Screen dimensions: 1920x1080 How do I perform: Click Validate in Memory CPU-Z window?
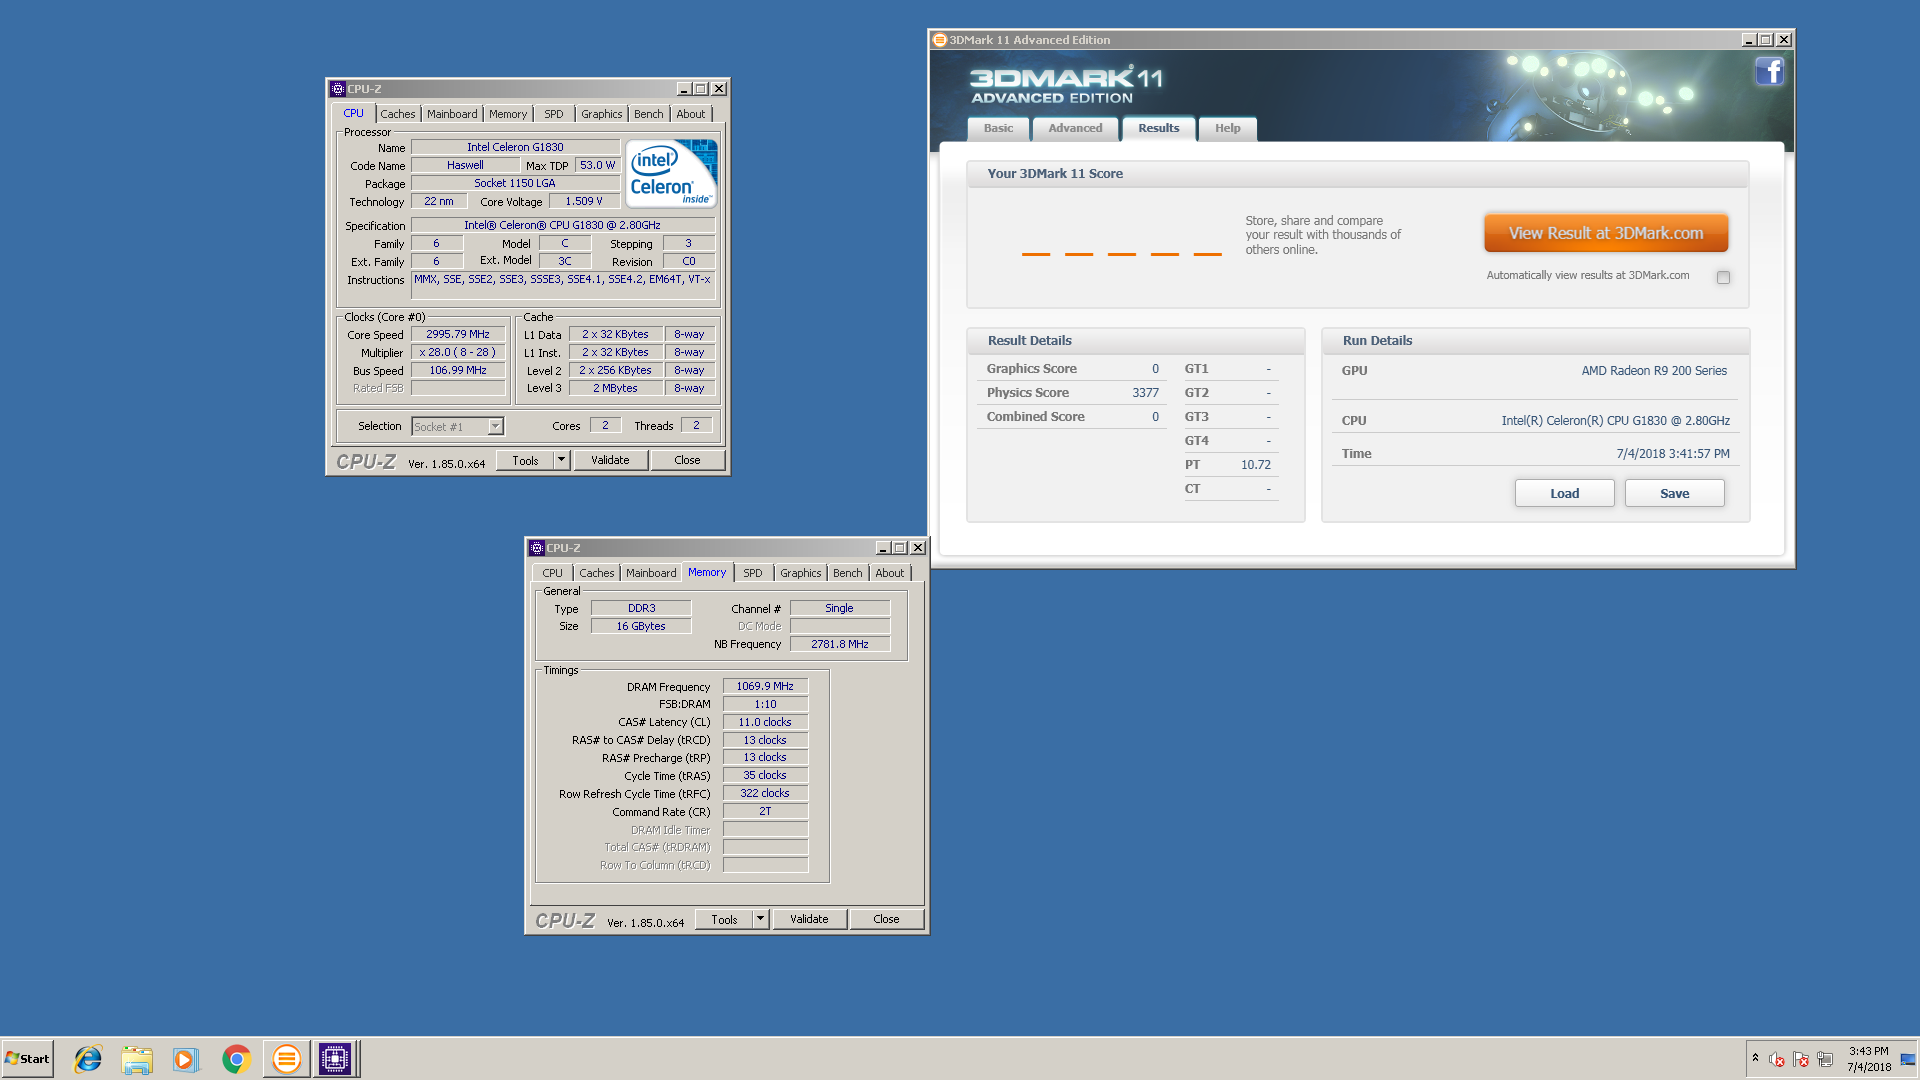(809, 919)
